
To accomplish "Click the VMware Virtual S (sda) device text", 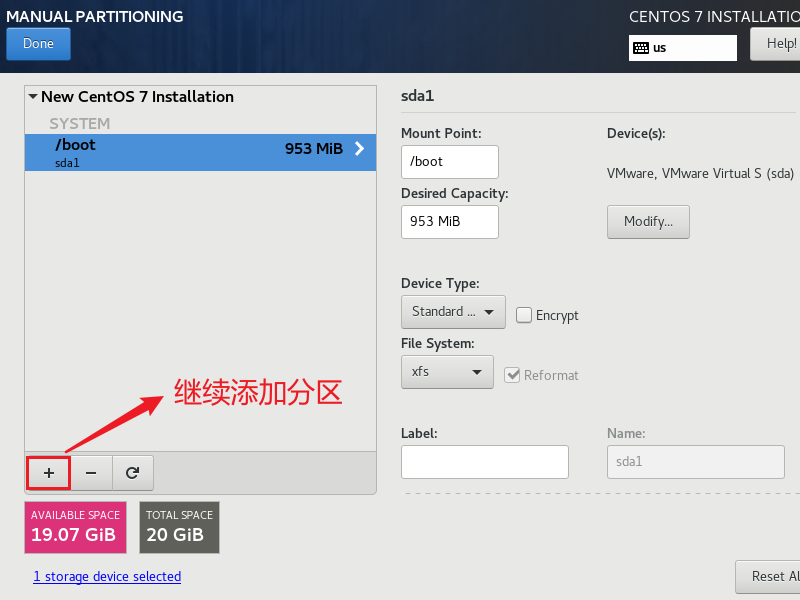I will pyautogui.click(x=700, y=173).
